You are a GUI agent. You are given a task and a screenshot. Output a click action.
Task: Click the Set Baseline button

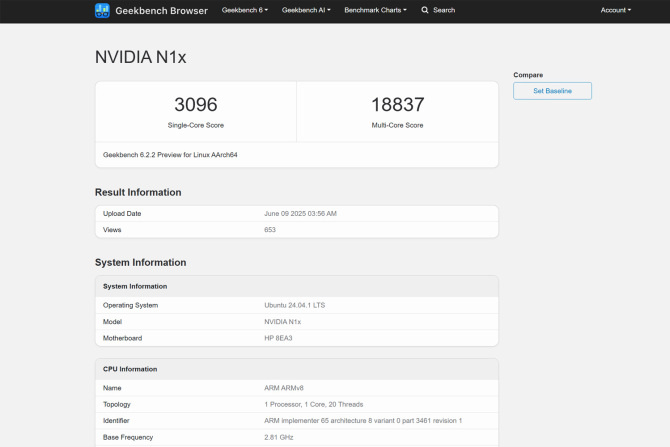[x=552, y=91]
